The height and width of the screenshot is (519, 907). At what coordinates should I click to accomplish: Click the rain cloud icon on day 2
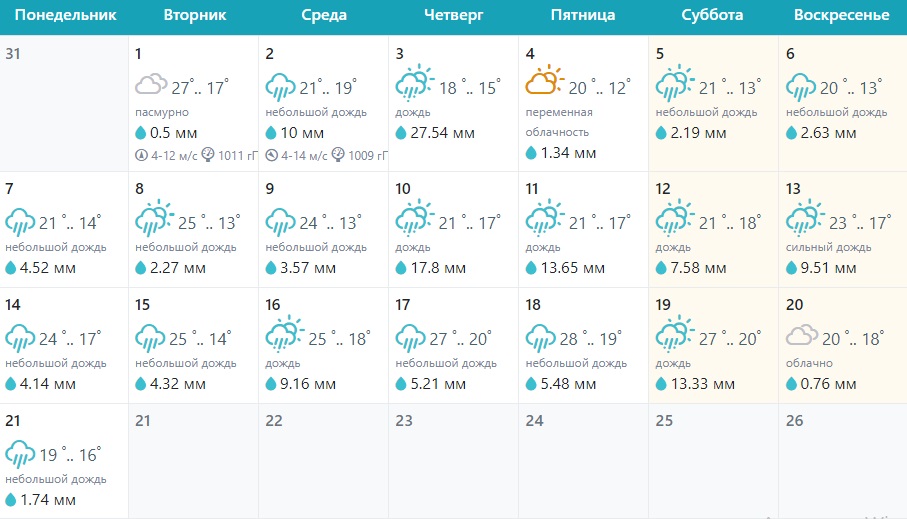(x=281, y=86)
